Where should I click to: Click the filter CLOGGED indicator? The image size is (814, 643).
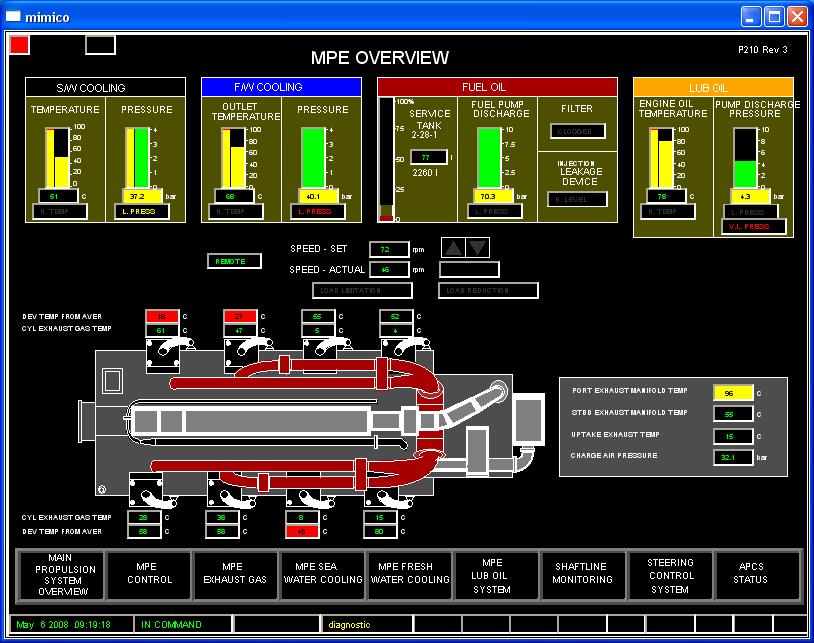coord(578,131)
